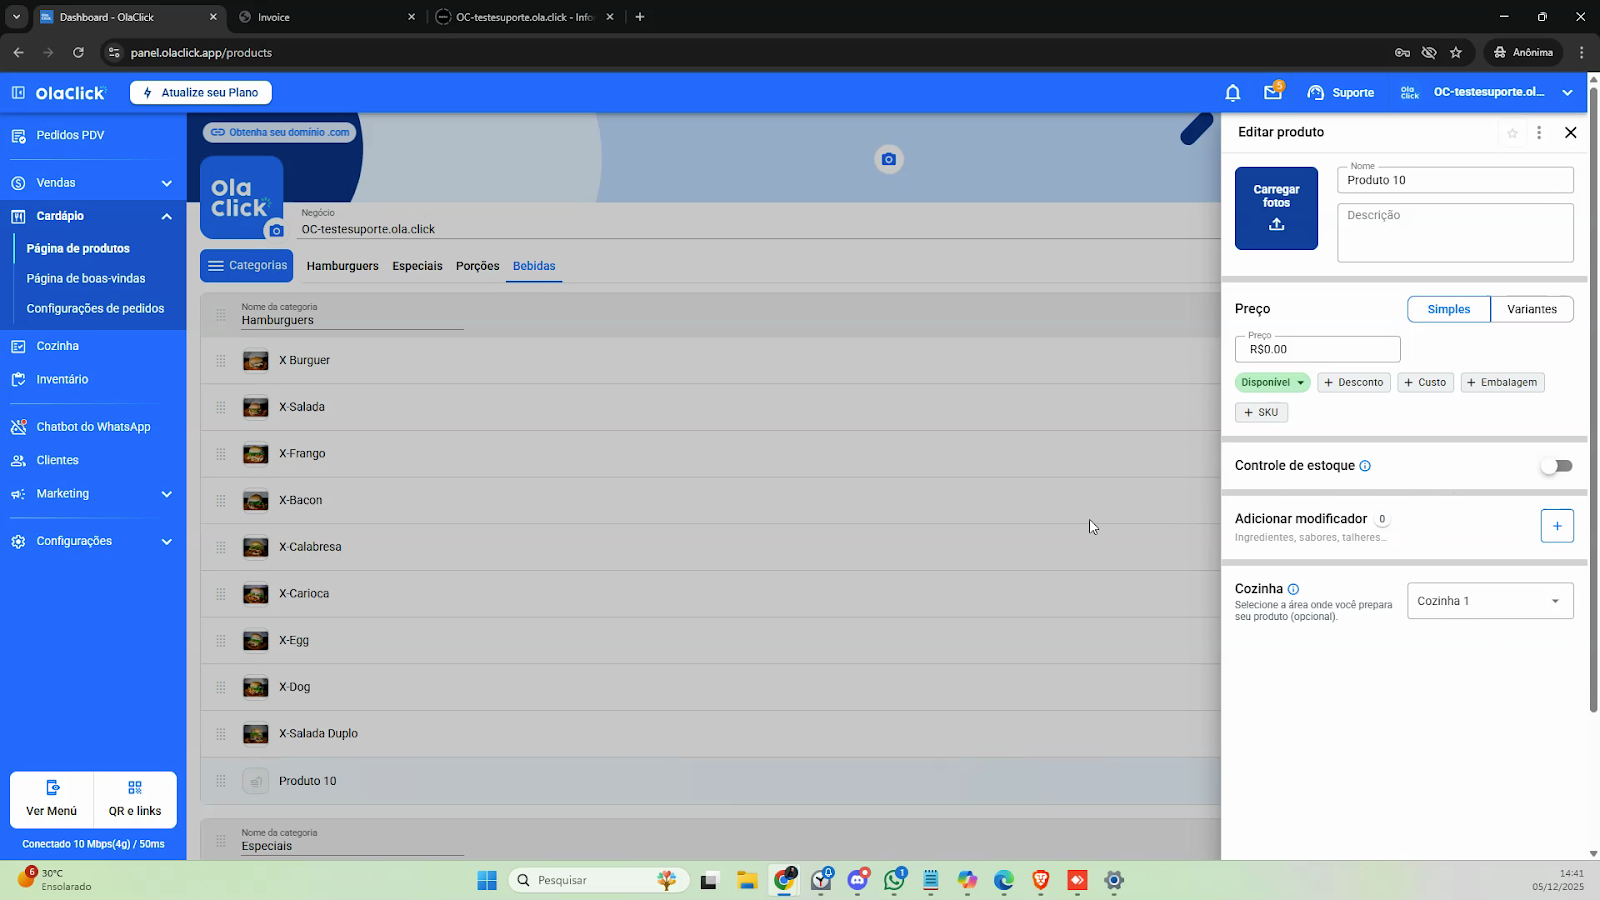Click the Controle de estoque info icon
Viewport: 1600px width, 900px height.
point(1365,466)
